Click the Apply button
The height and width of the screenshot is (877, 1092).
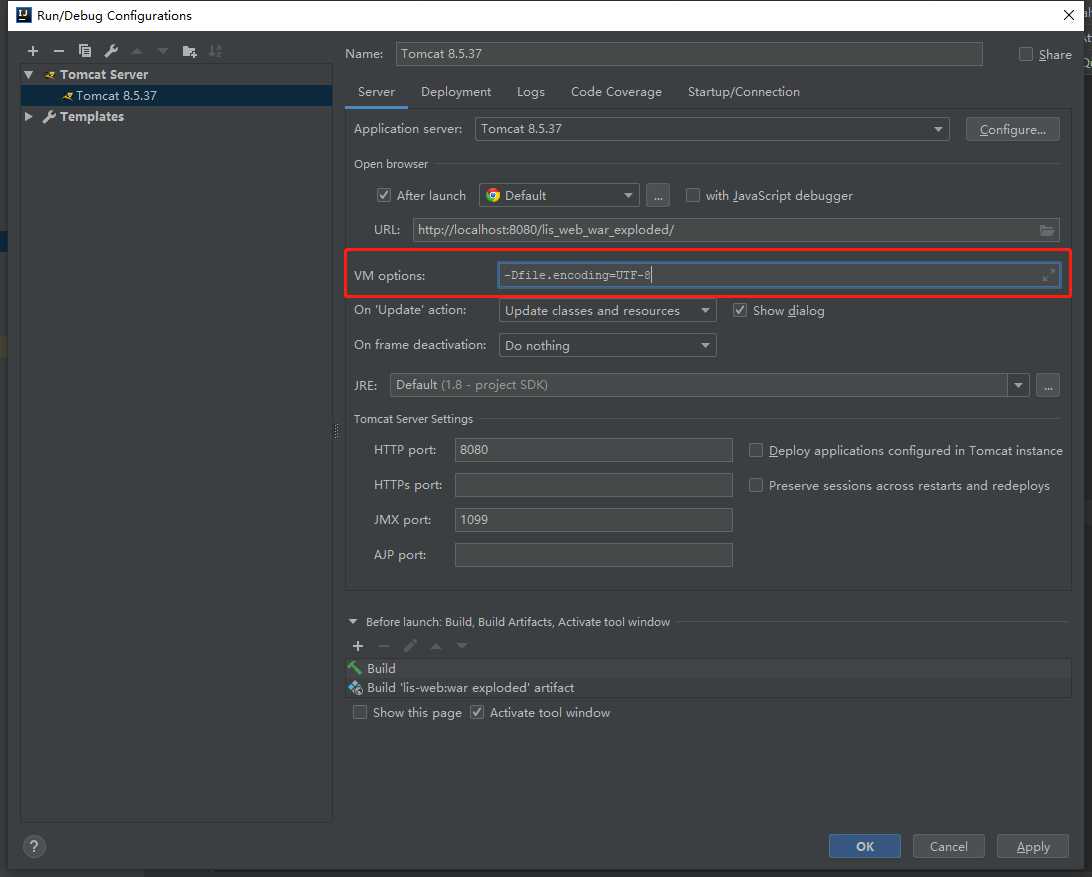point(1033,846)
